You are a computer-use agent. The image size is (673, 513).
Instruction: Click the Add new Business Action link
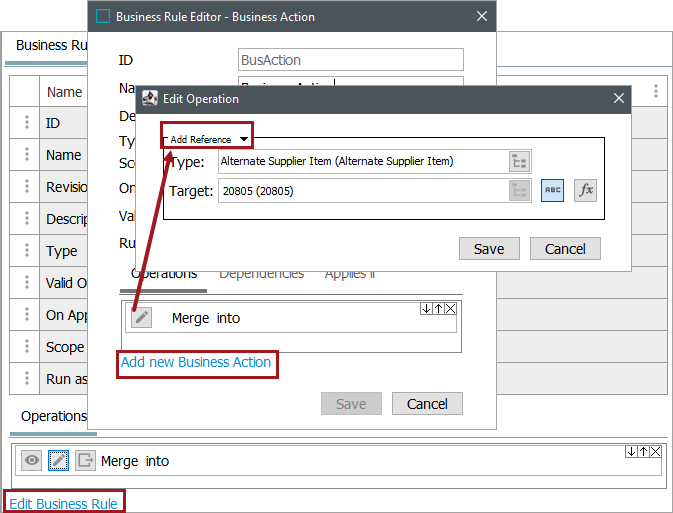[196, 362]
